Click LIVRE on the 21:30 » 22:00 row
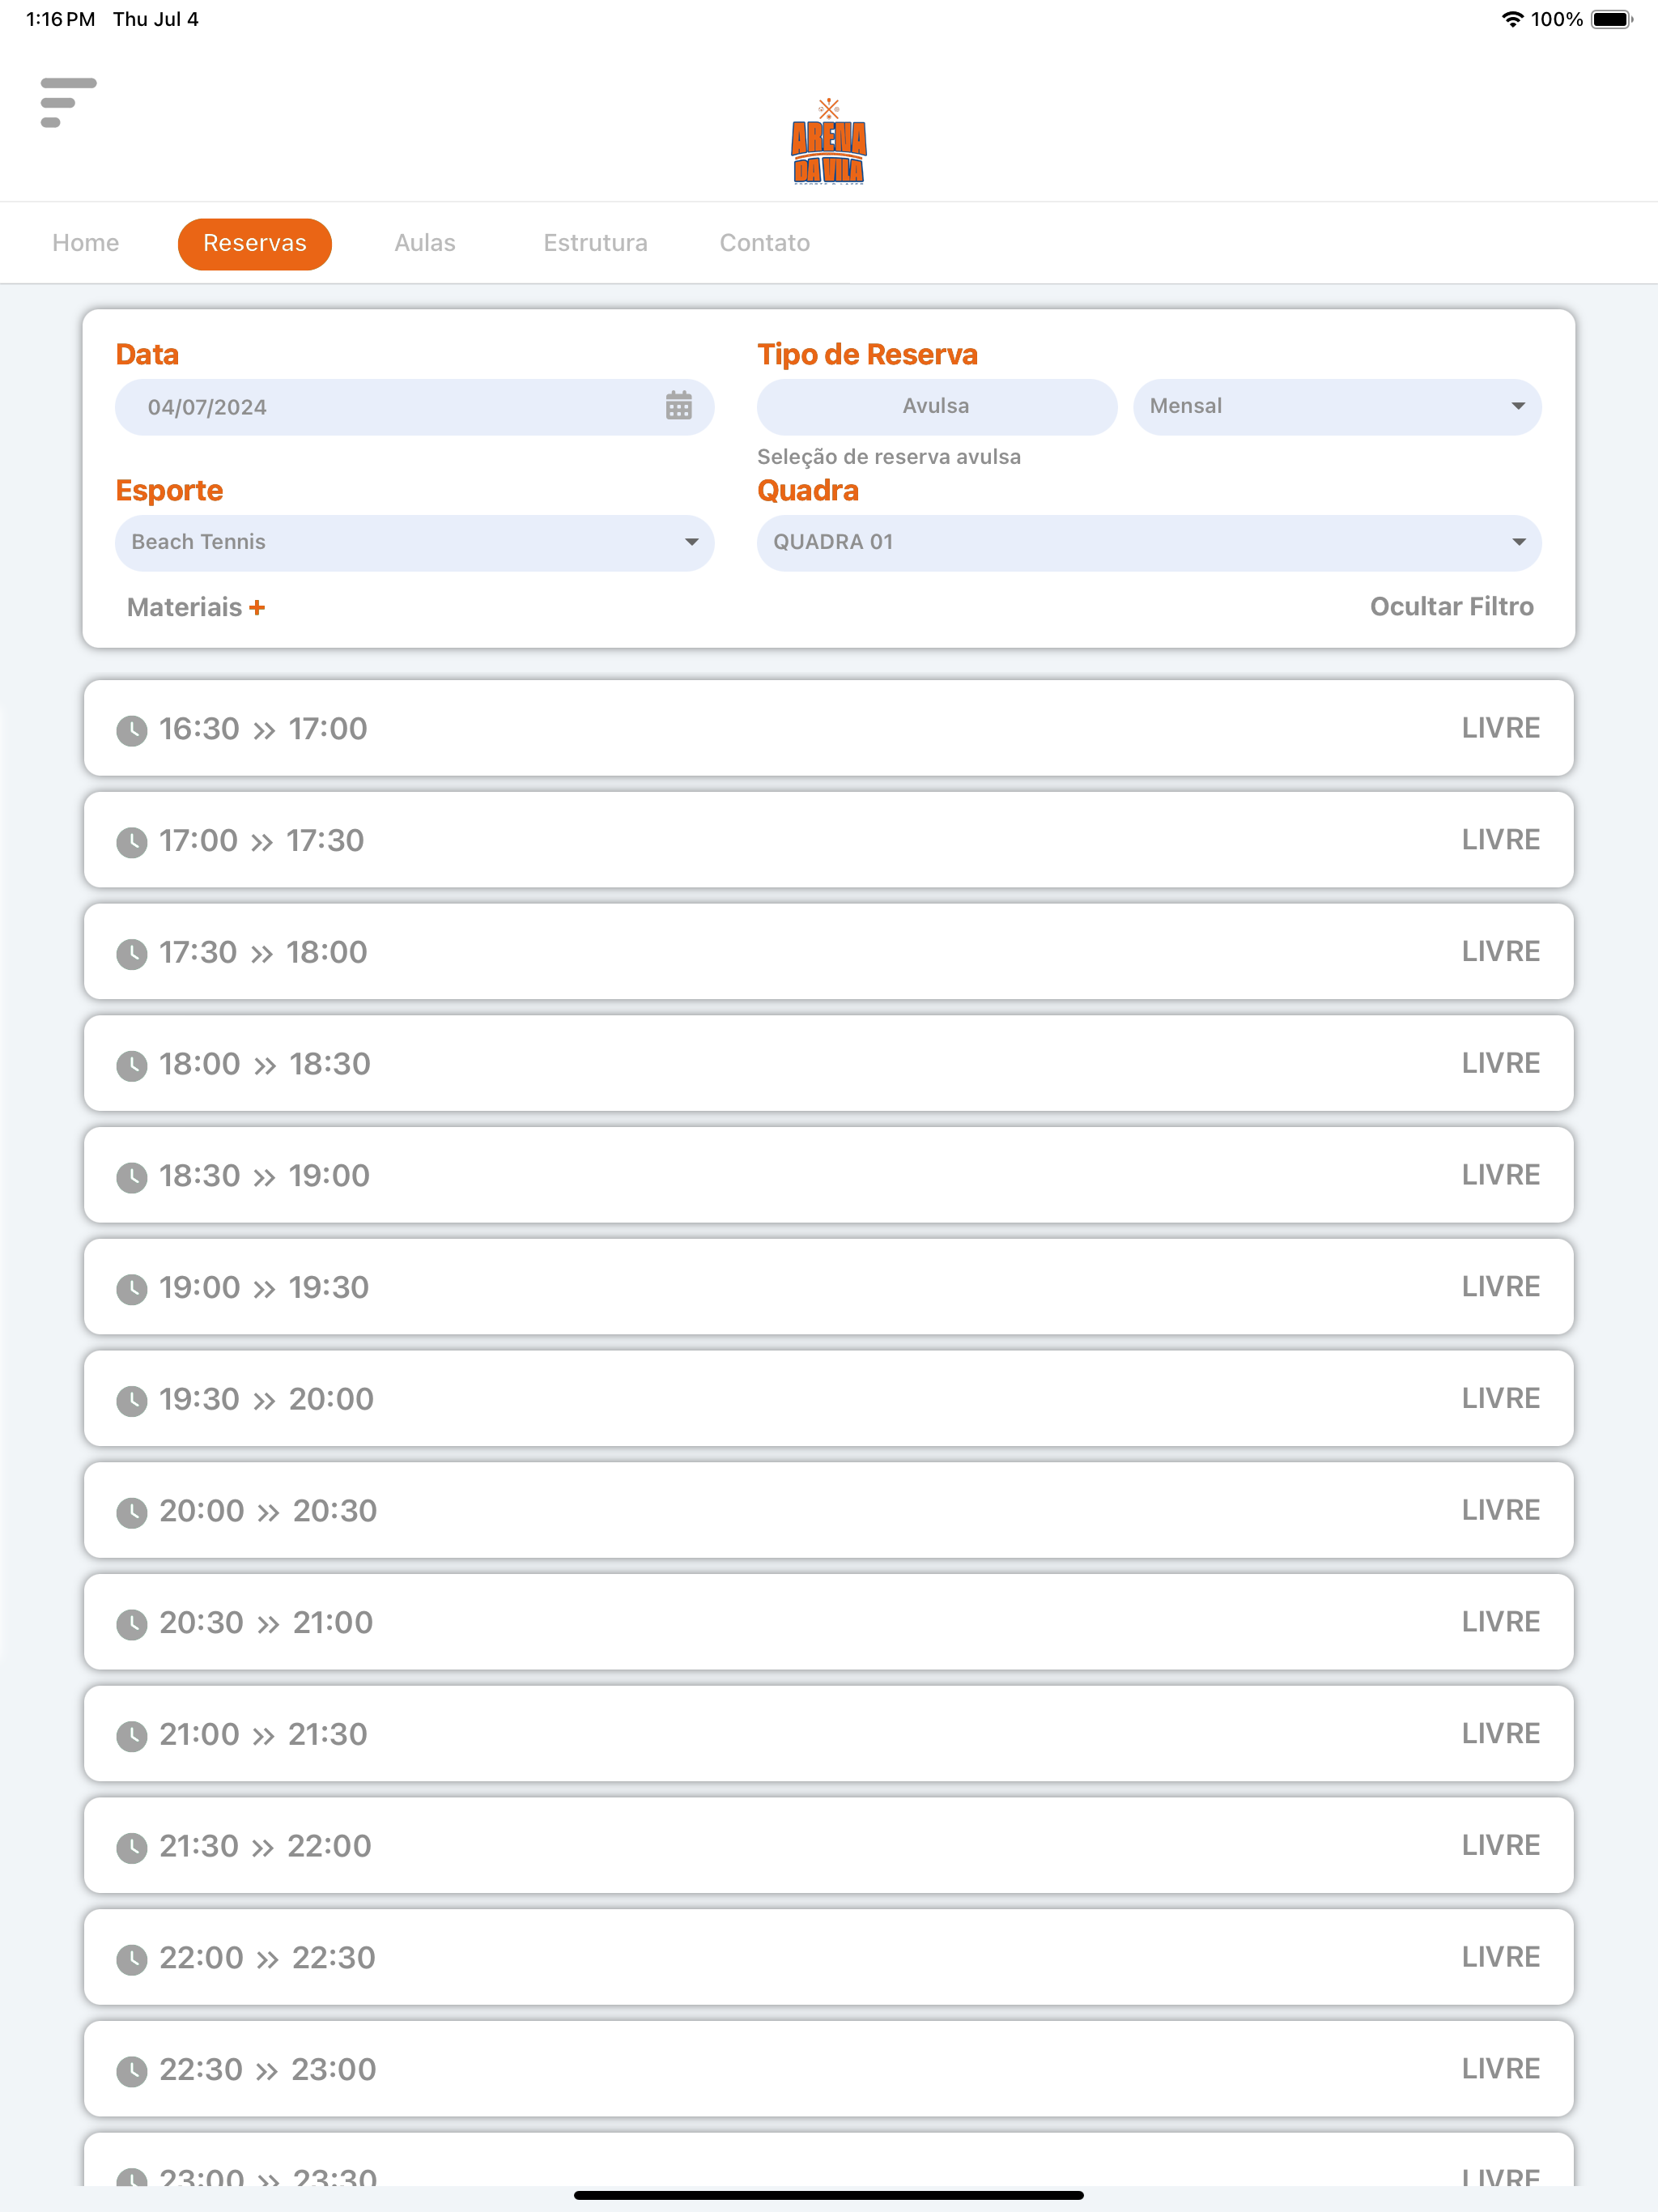The height and width of the screenshot is (2212, 1658). coord(1500,1845)
